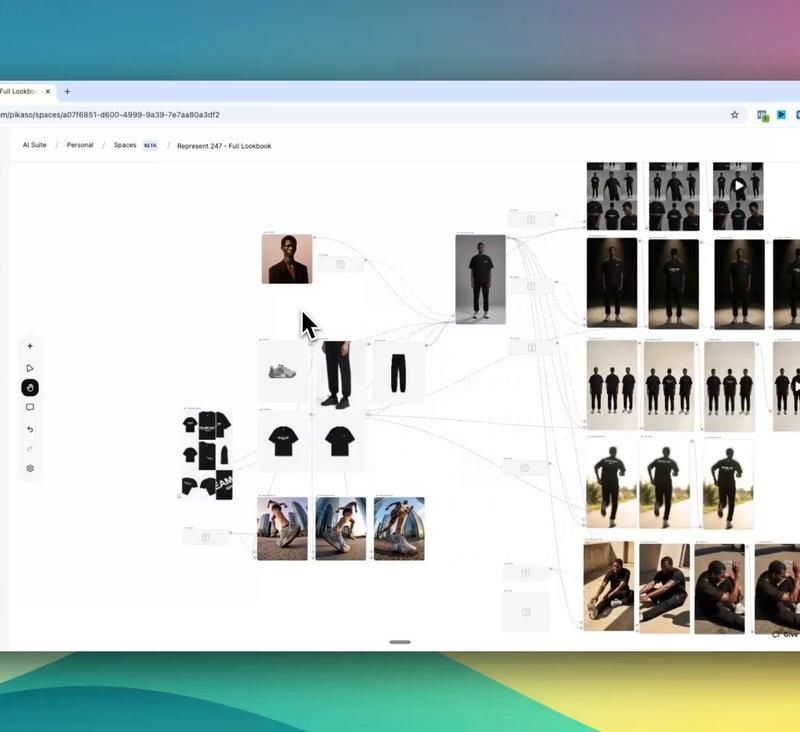Select the text node left of the top-row collages

point(531,219)
